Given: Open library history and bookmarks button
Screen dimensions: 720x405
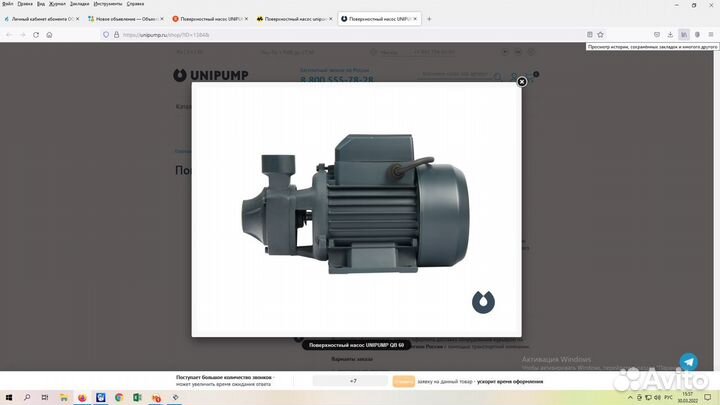Looking at the screenshot, I should [x=684, y=34].
